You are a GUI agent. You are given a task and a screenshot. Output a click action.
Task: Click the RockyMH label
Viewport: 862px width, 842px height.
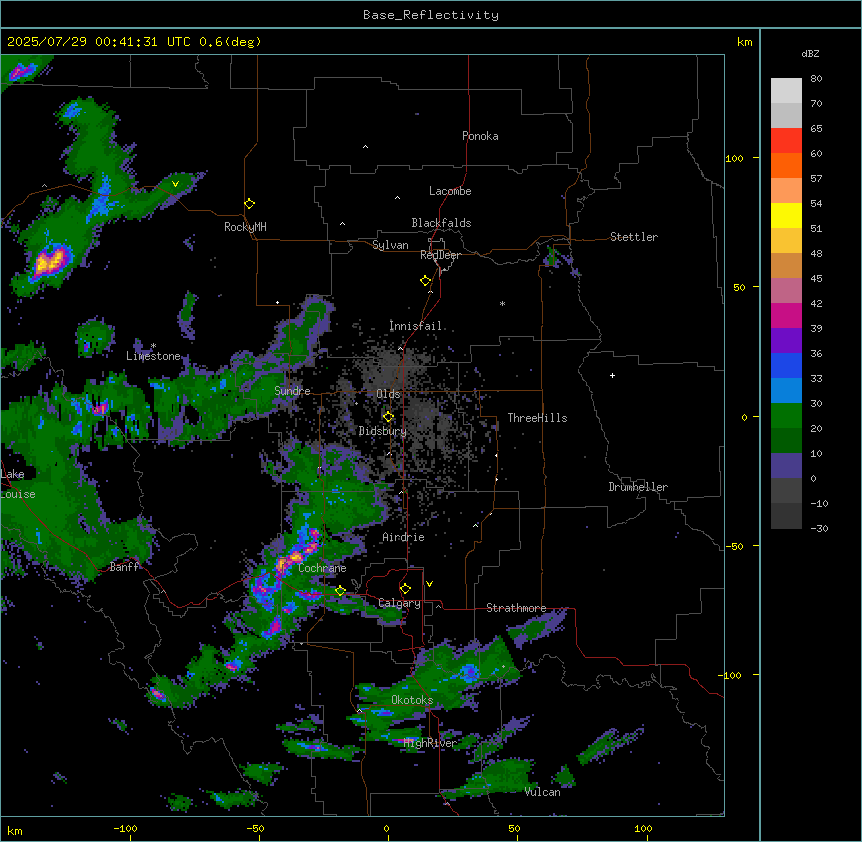pos(245,227)
